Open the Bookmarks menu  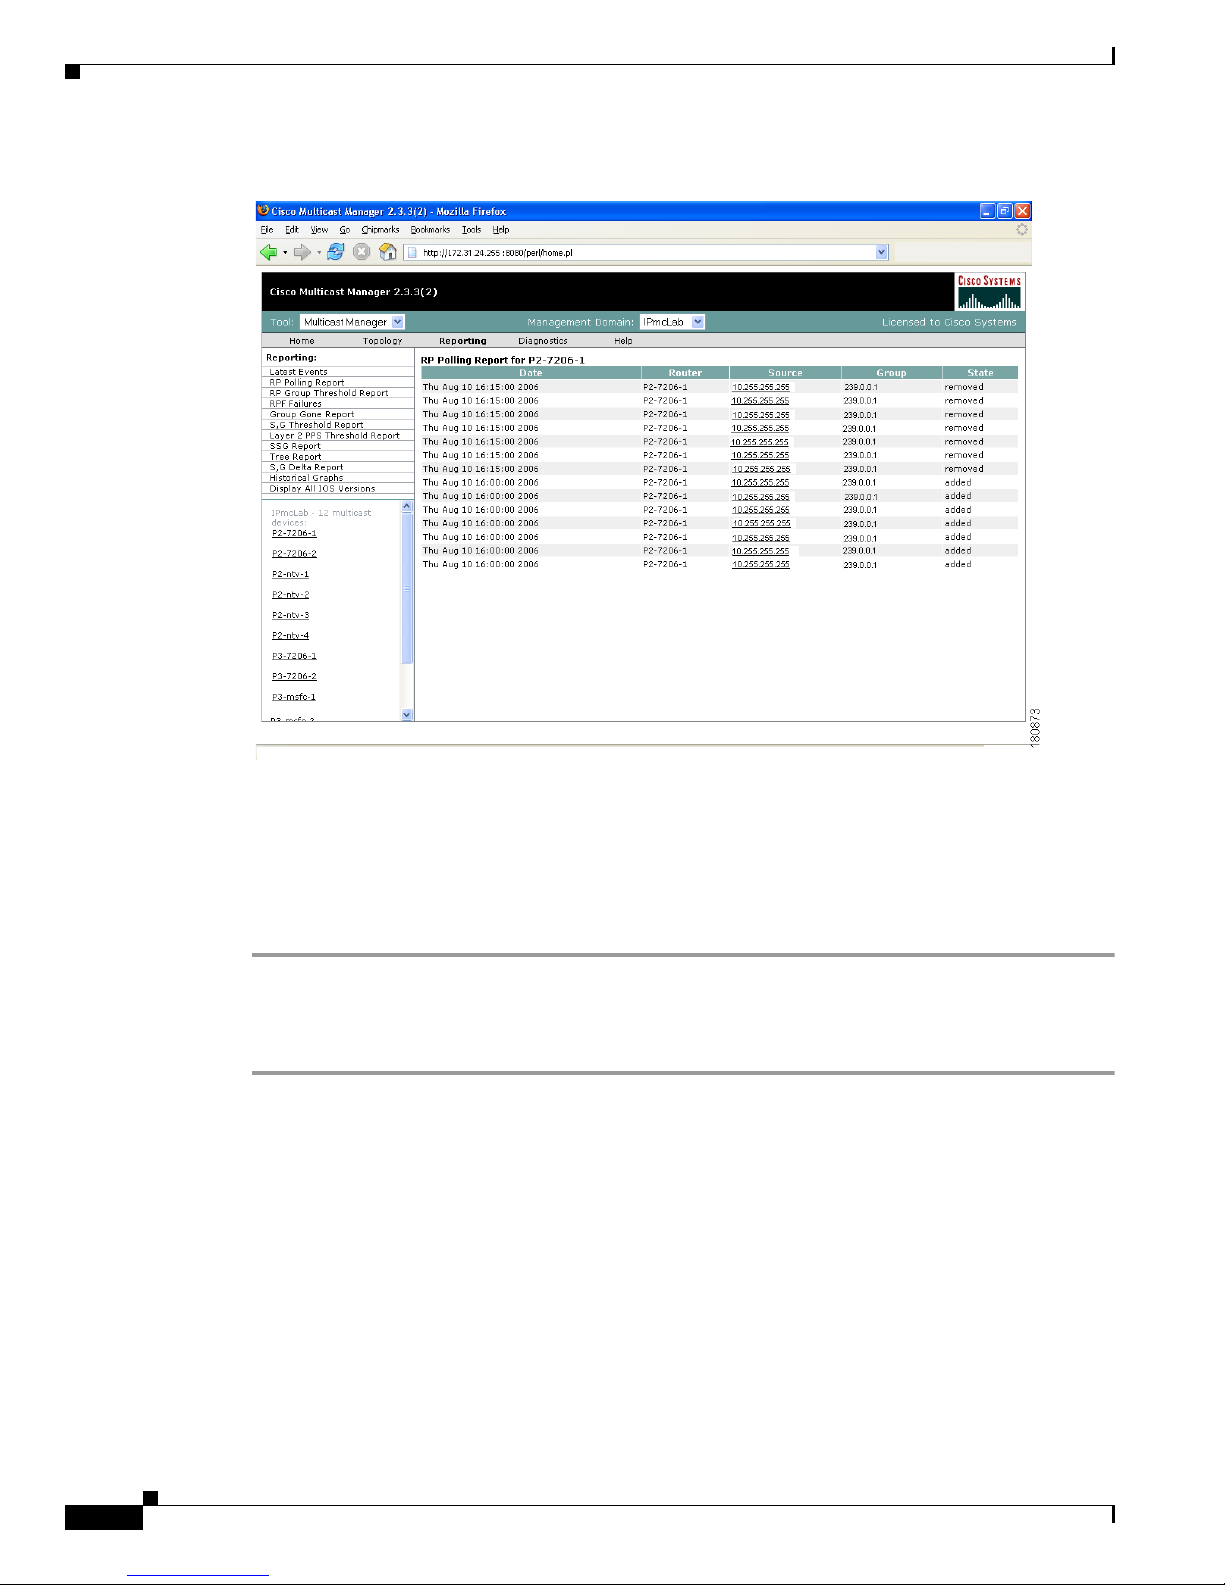tap(430, 230)
